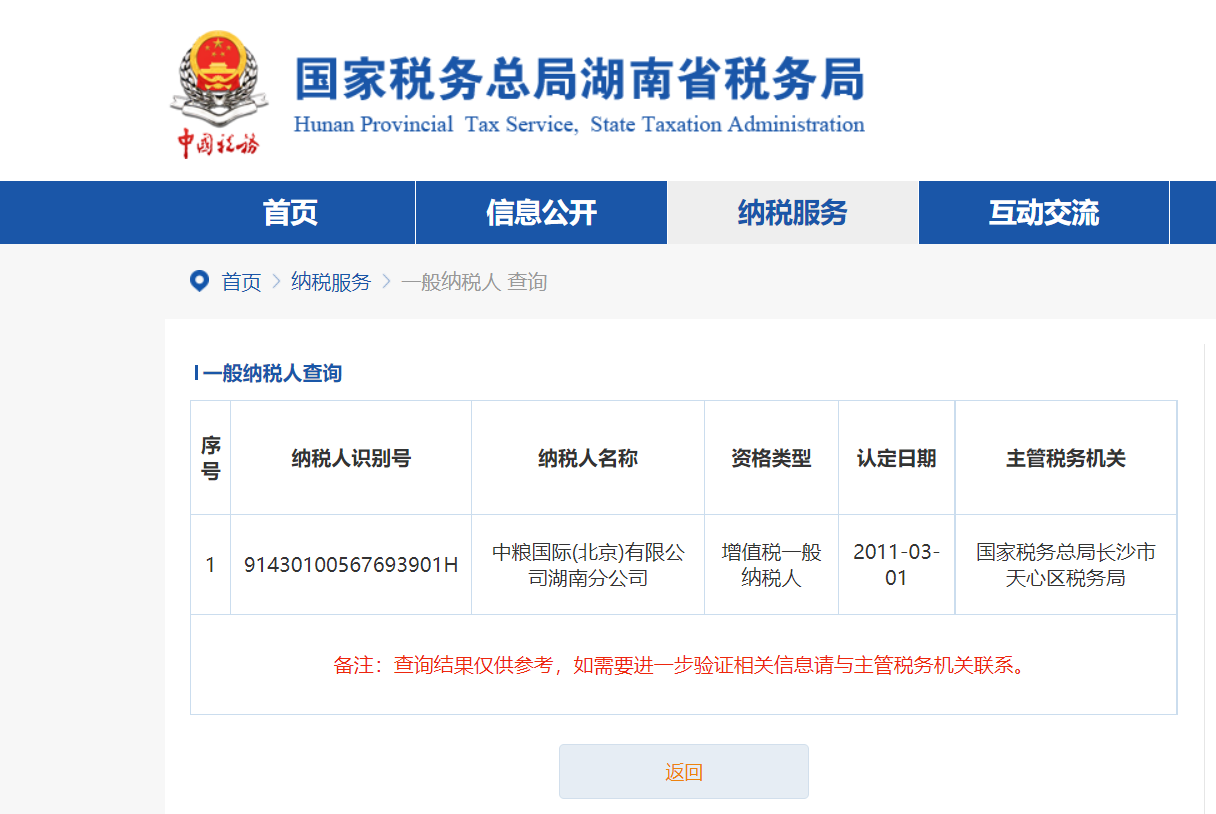Click the red 备注 notice text
Image resolution: width=1216 pixels, height=814 pixels.
(682, 665)
